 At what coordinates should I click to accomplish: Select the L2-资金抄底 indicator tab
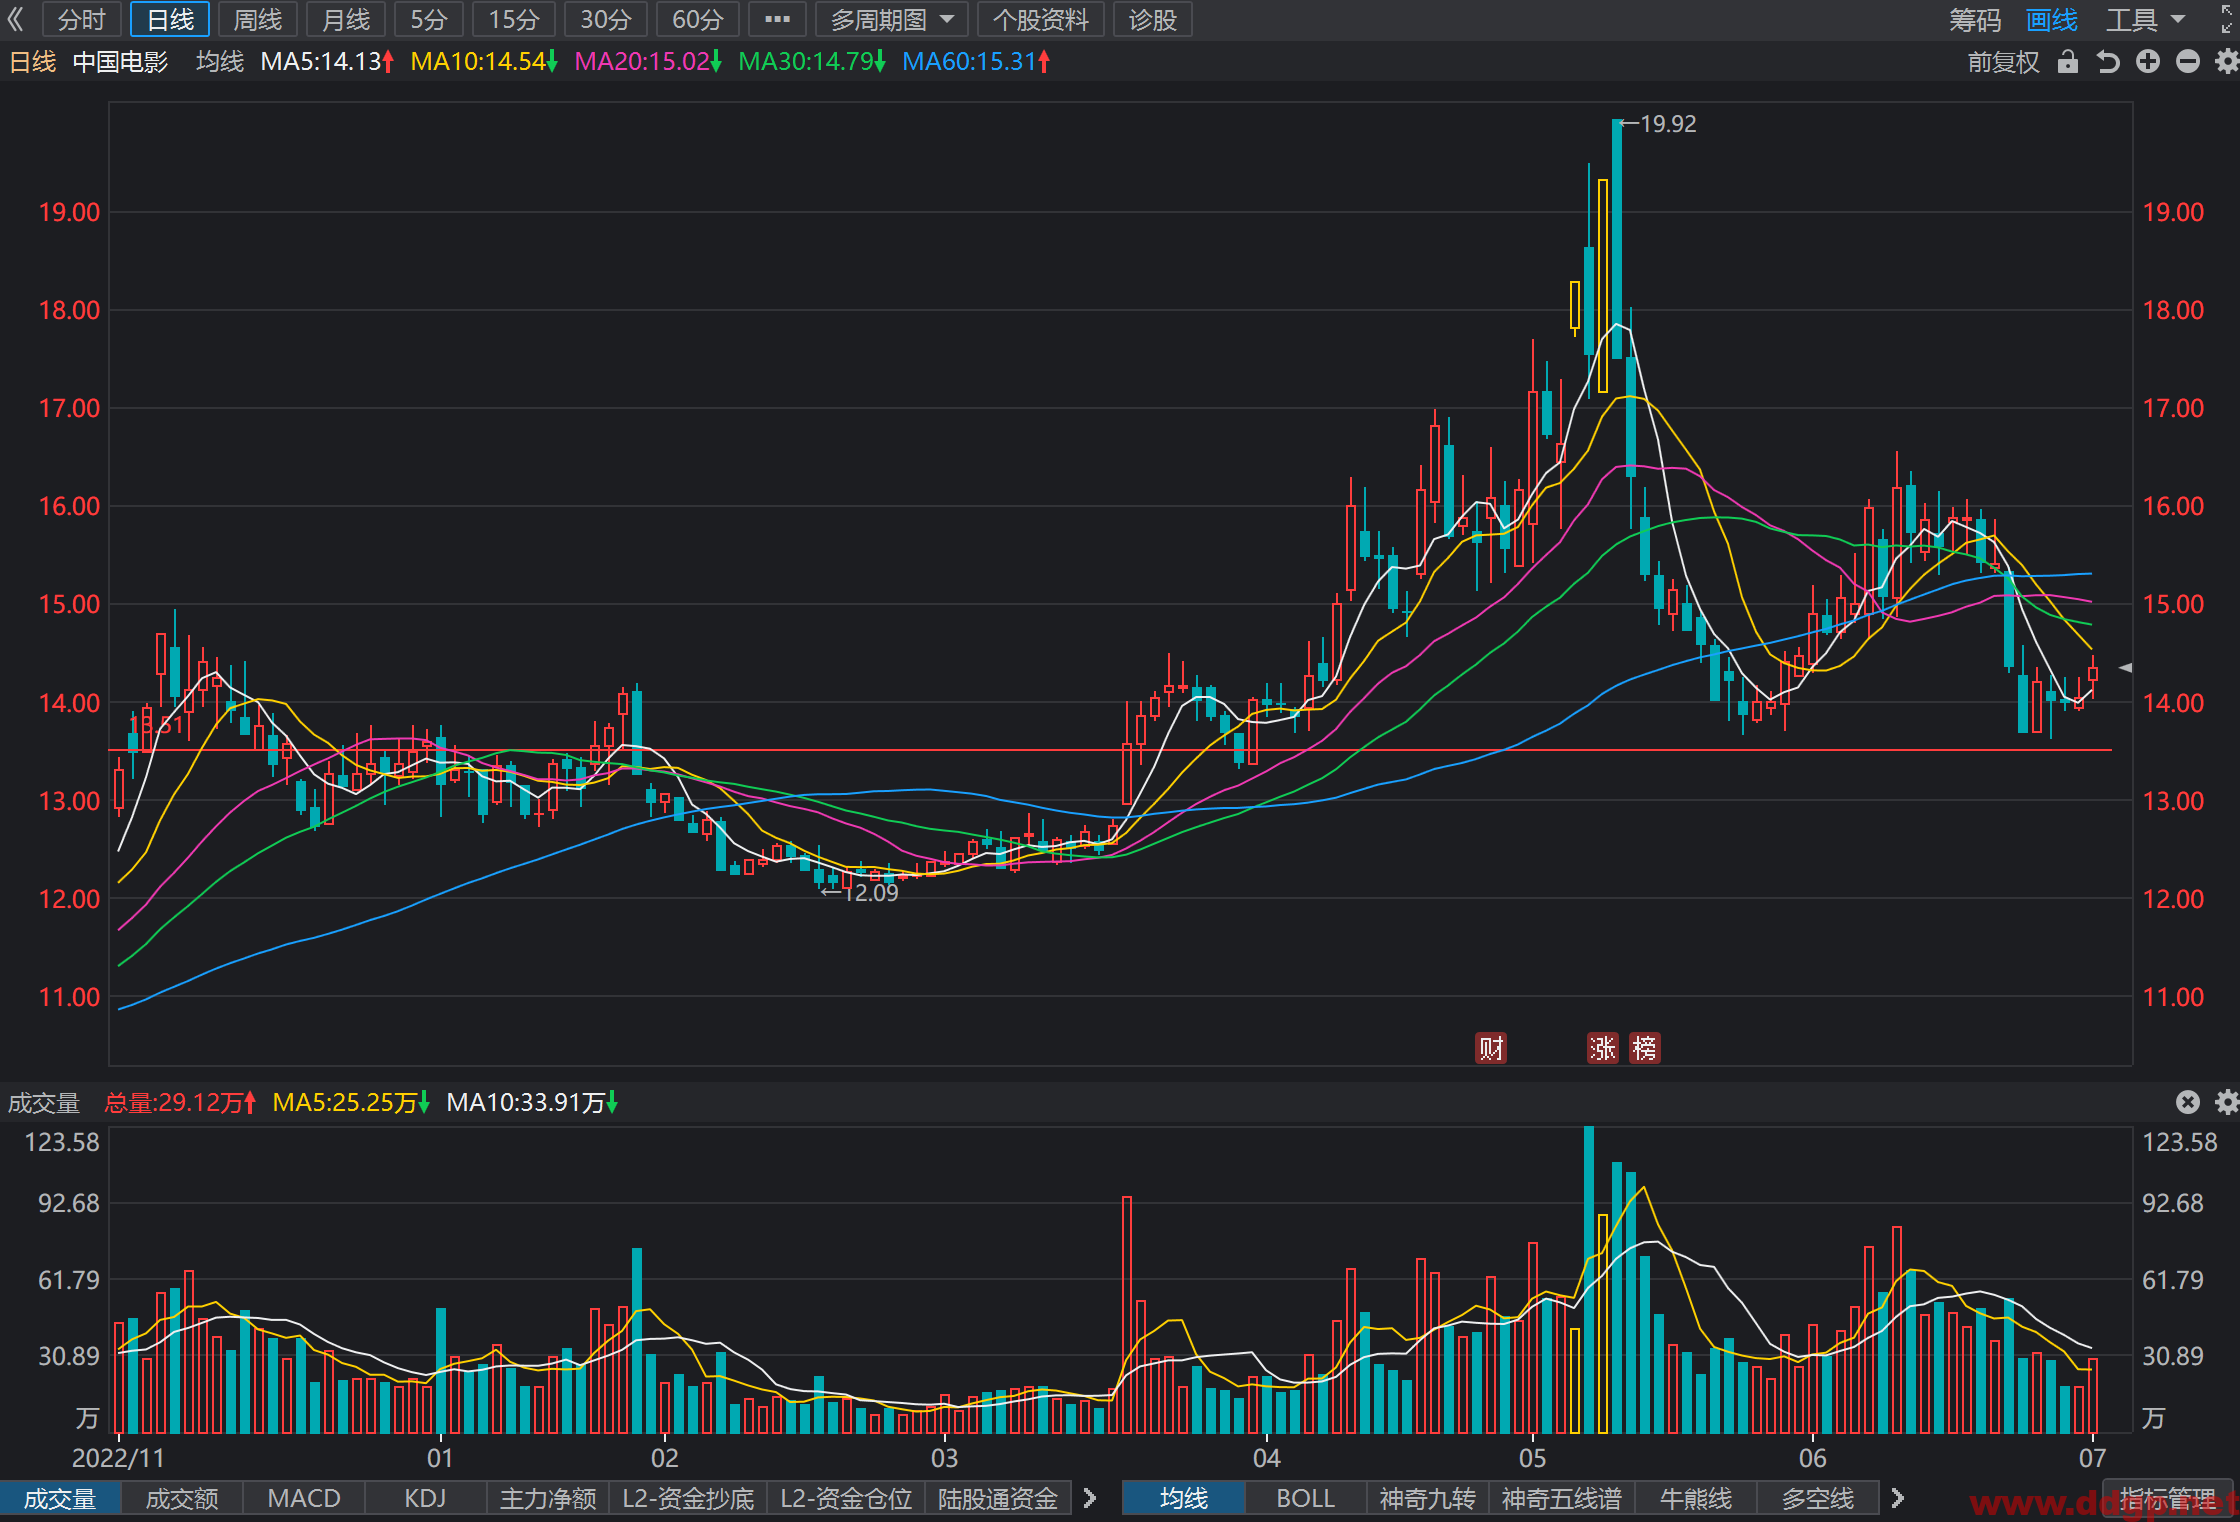688,1498
